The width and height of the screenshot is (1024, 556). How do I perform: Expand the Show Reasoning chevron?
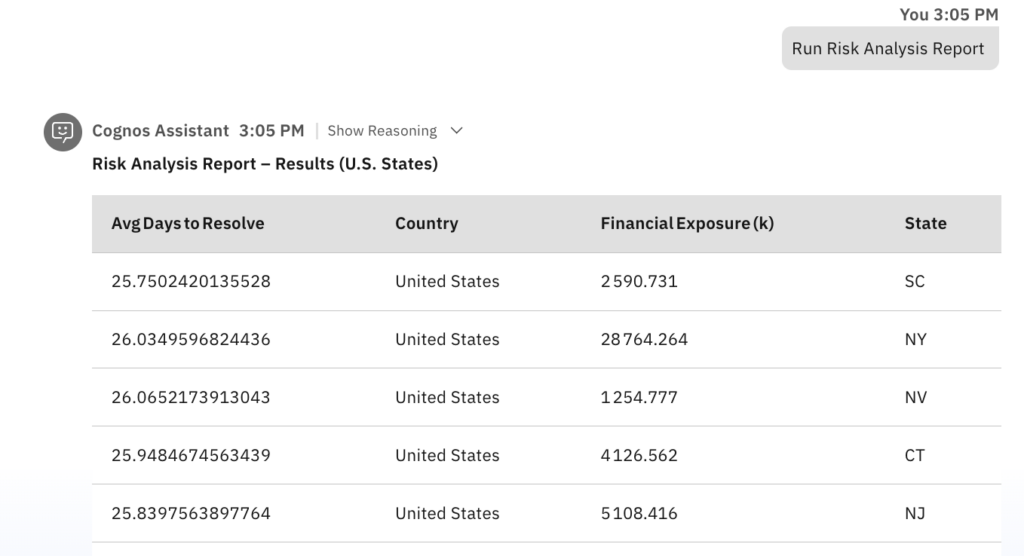(457, 131)
